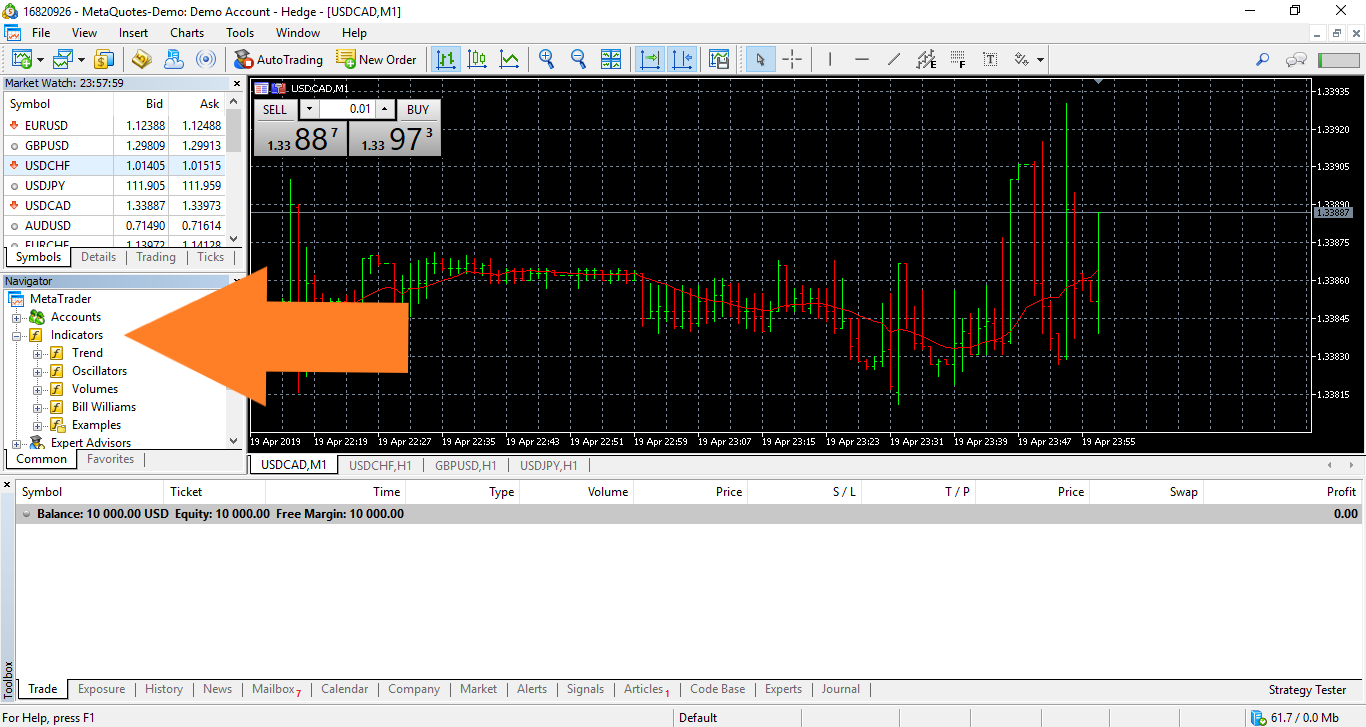This screenshot has width=1366, height=727.
Task: Expand the Volumes node
Action: 37,389
